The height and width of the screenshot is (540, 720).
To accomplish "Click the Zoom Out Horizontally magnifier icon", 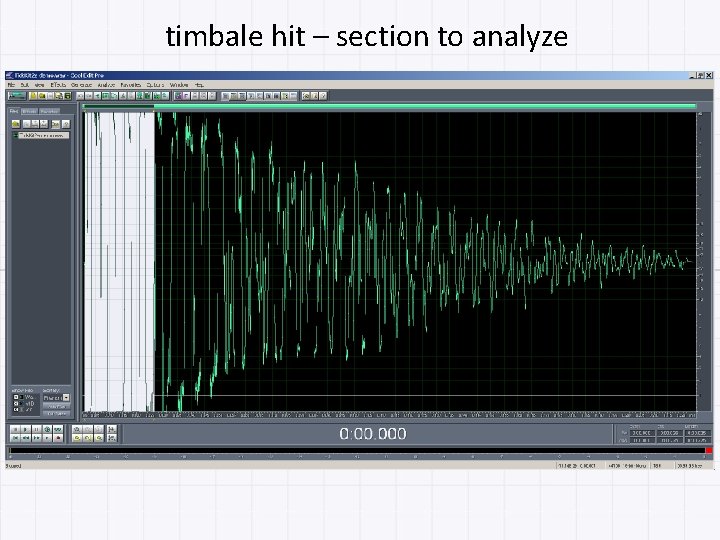I will pos(88,429).
